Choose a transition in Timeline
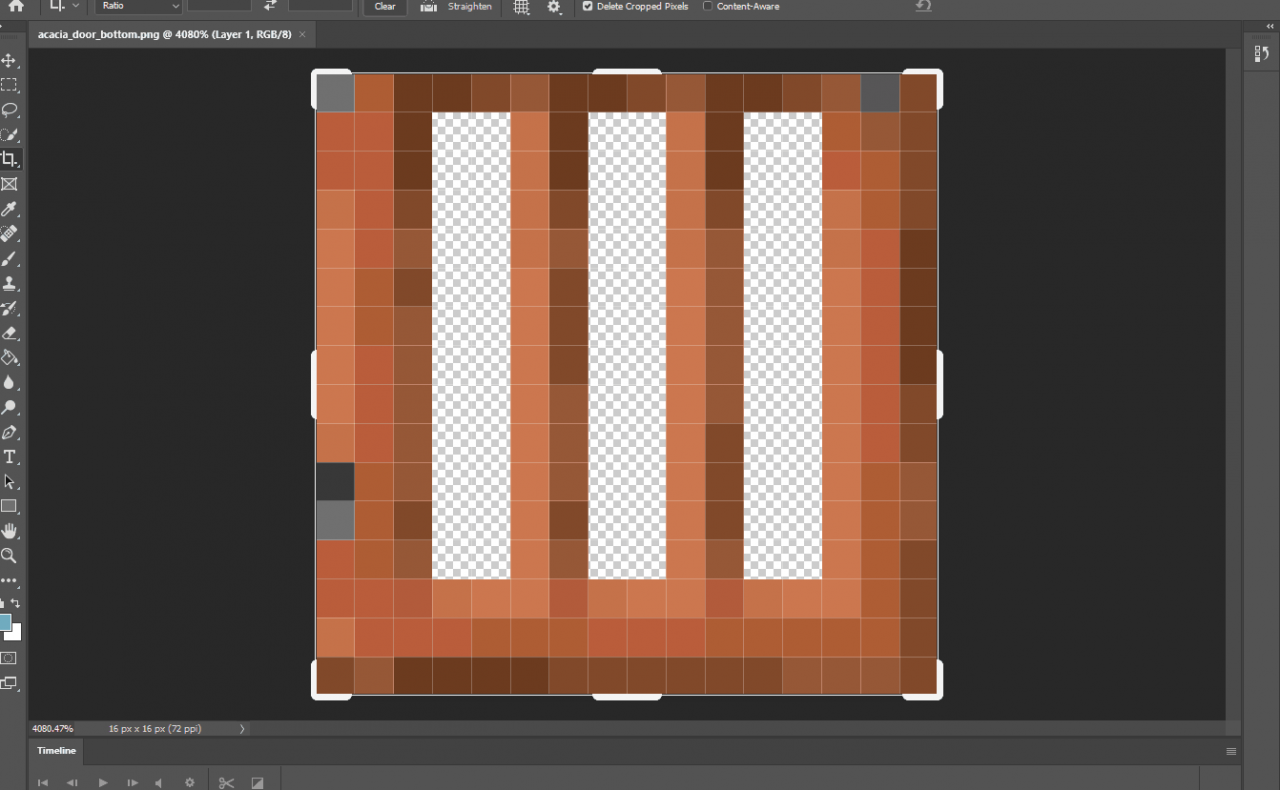The height and width of the screenshot is (790, 1280). coord(257,783)
